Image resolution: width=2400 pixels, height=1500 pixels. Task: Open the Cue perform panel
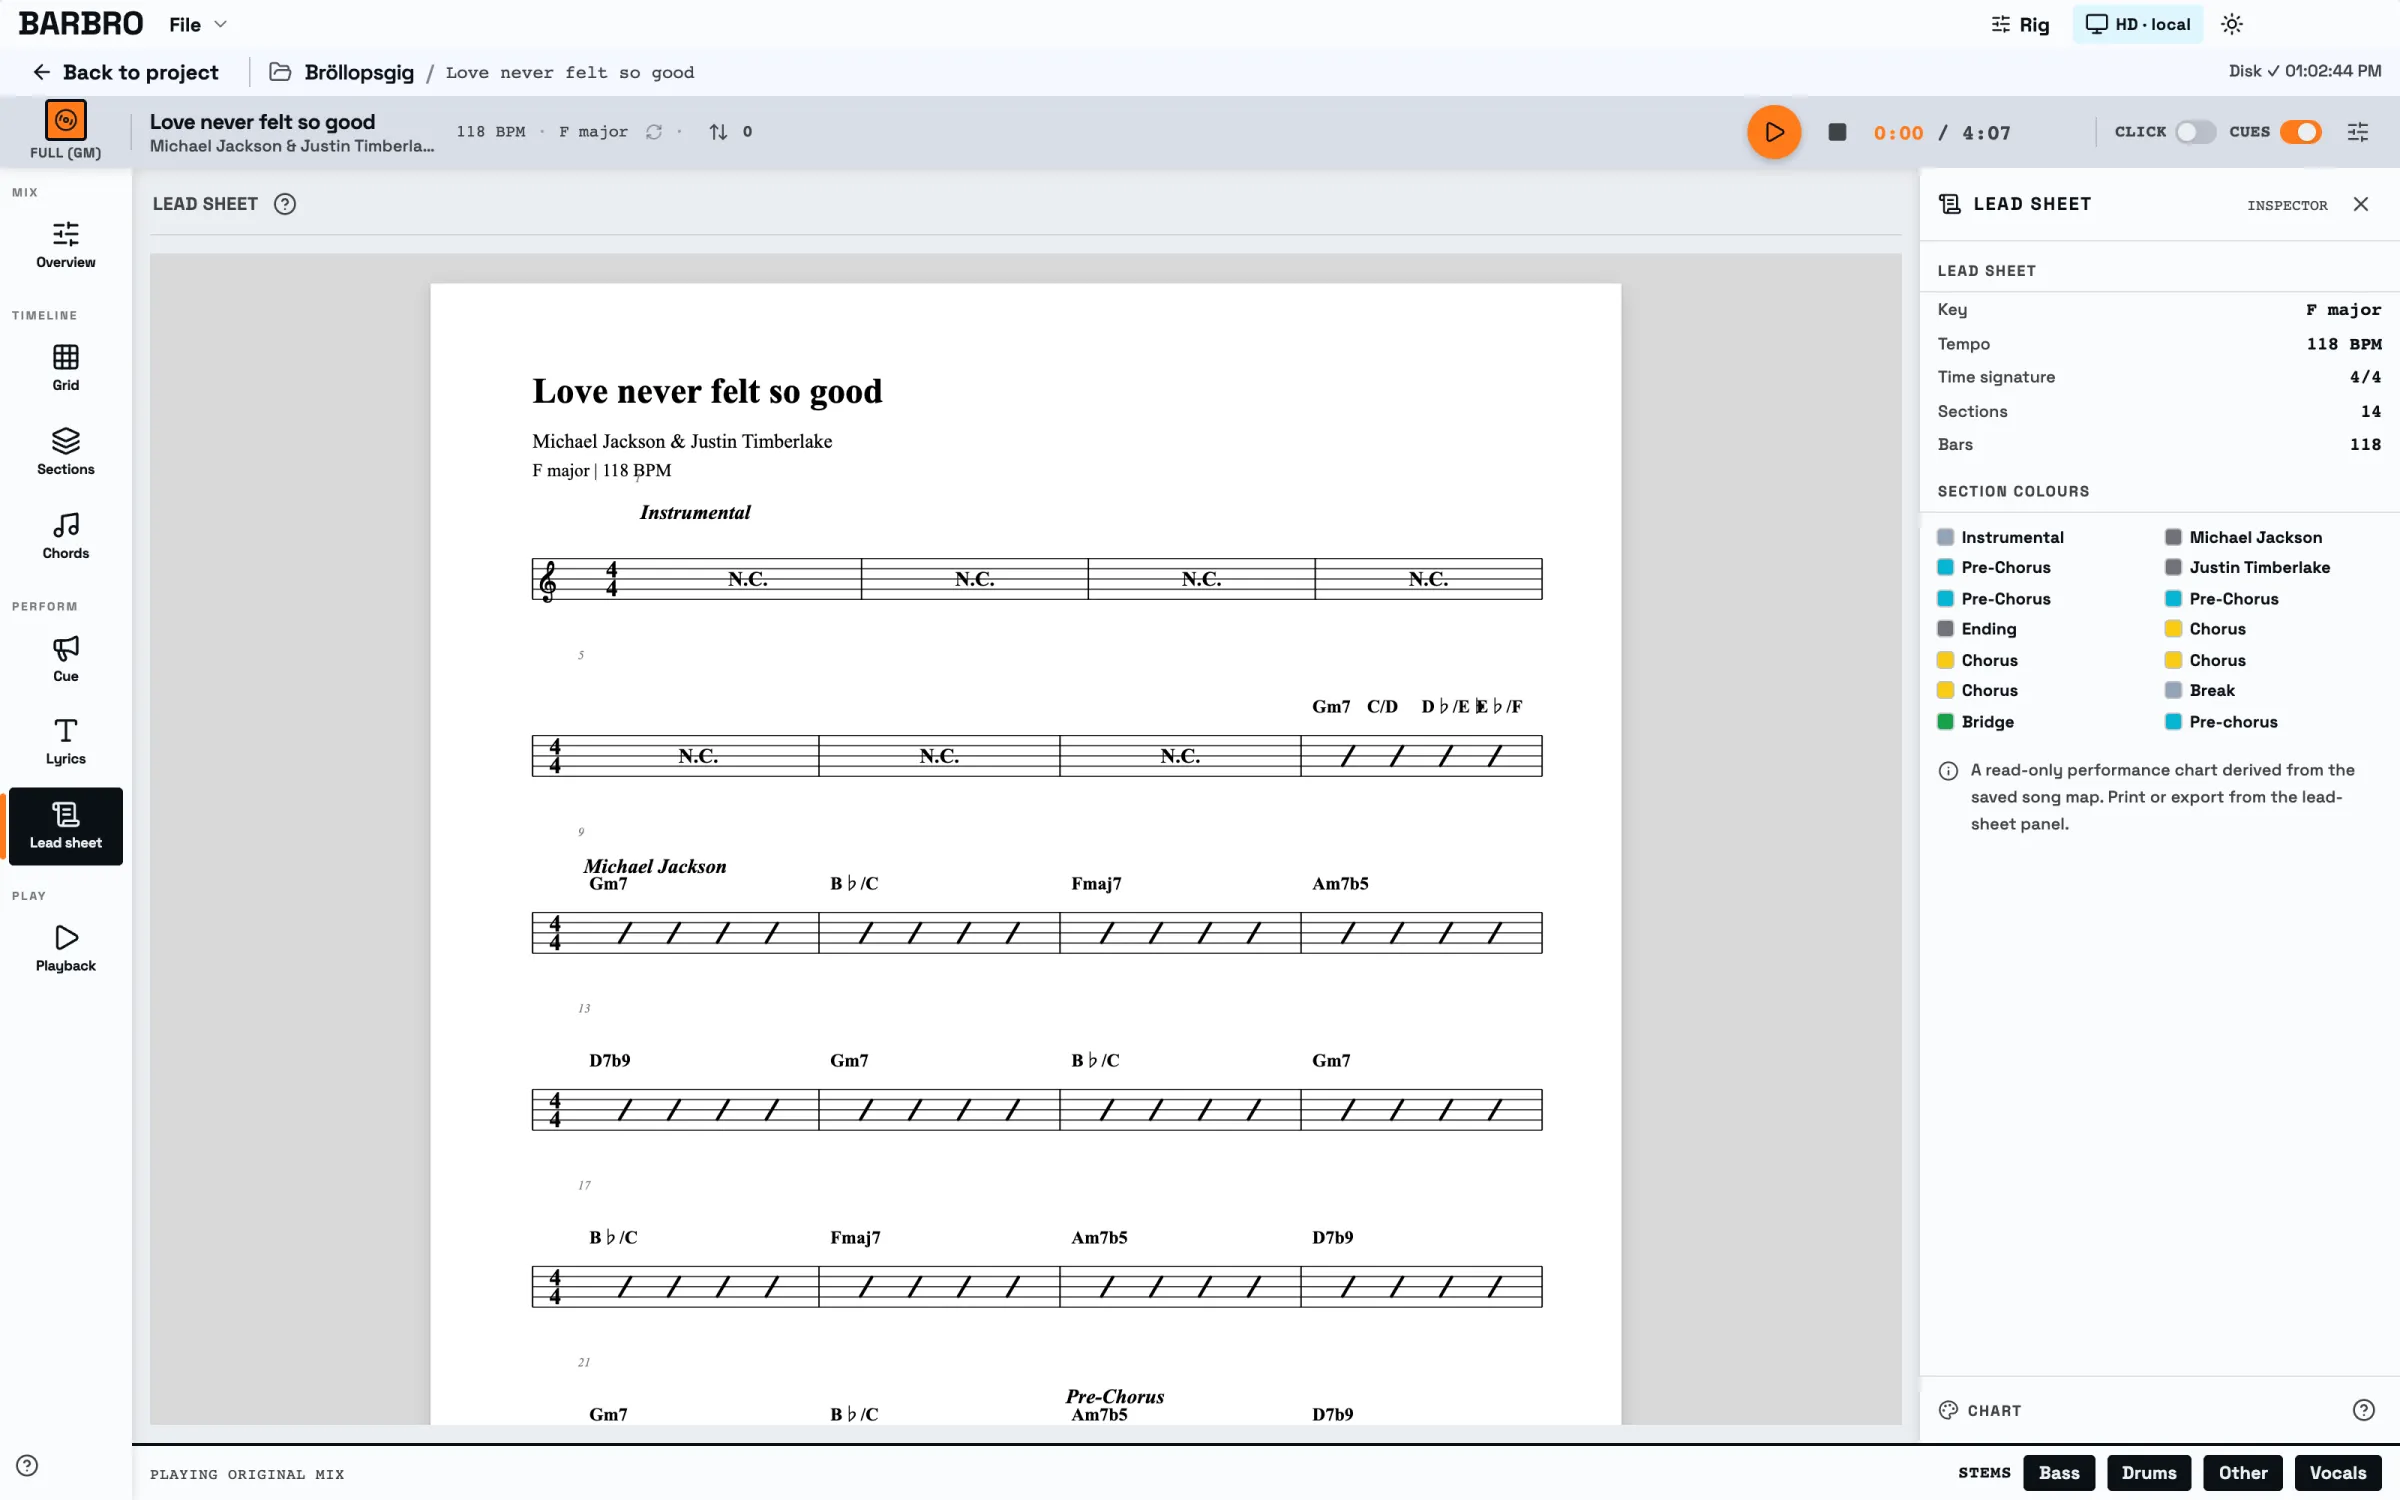(x=65, y=658)
